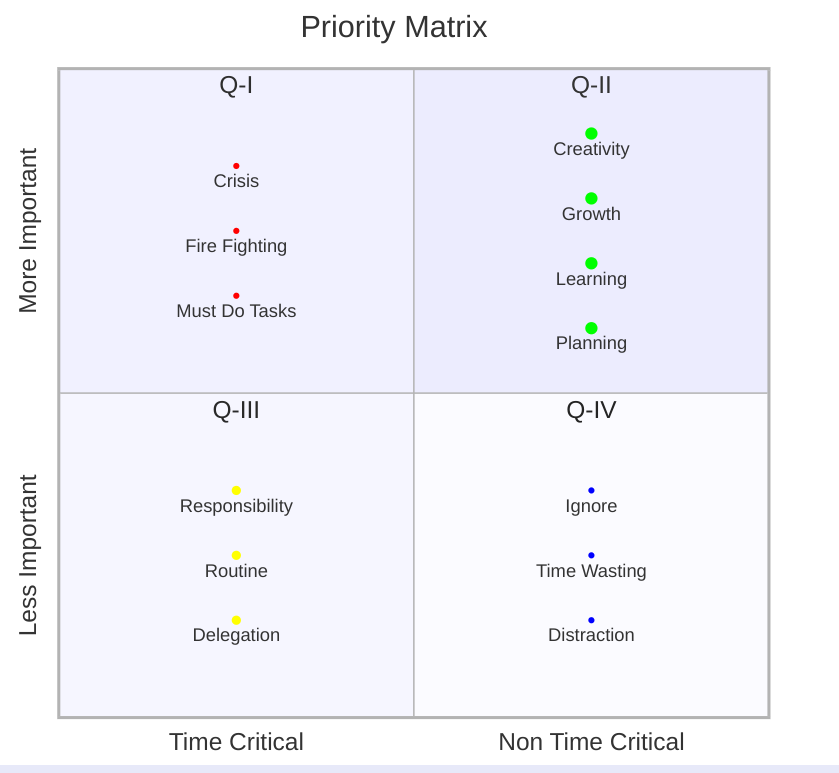
Task: Click the Time Critical axis label
Action: click(x=236, y=742)
